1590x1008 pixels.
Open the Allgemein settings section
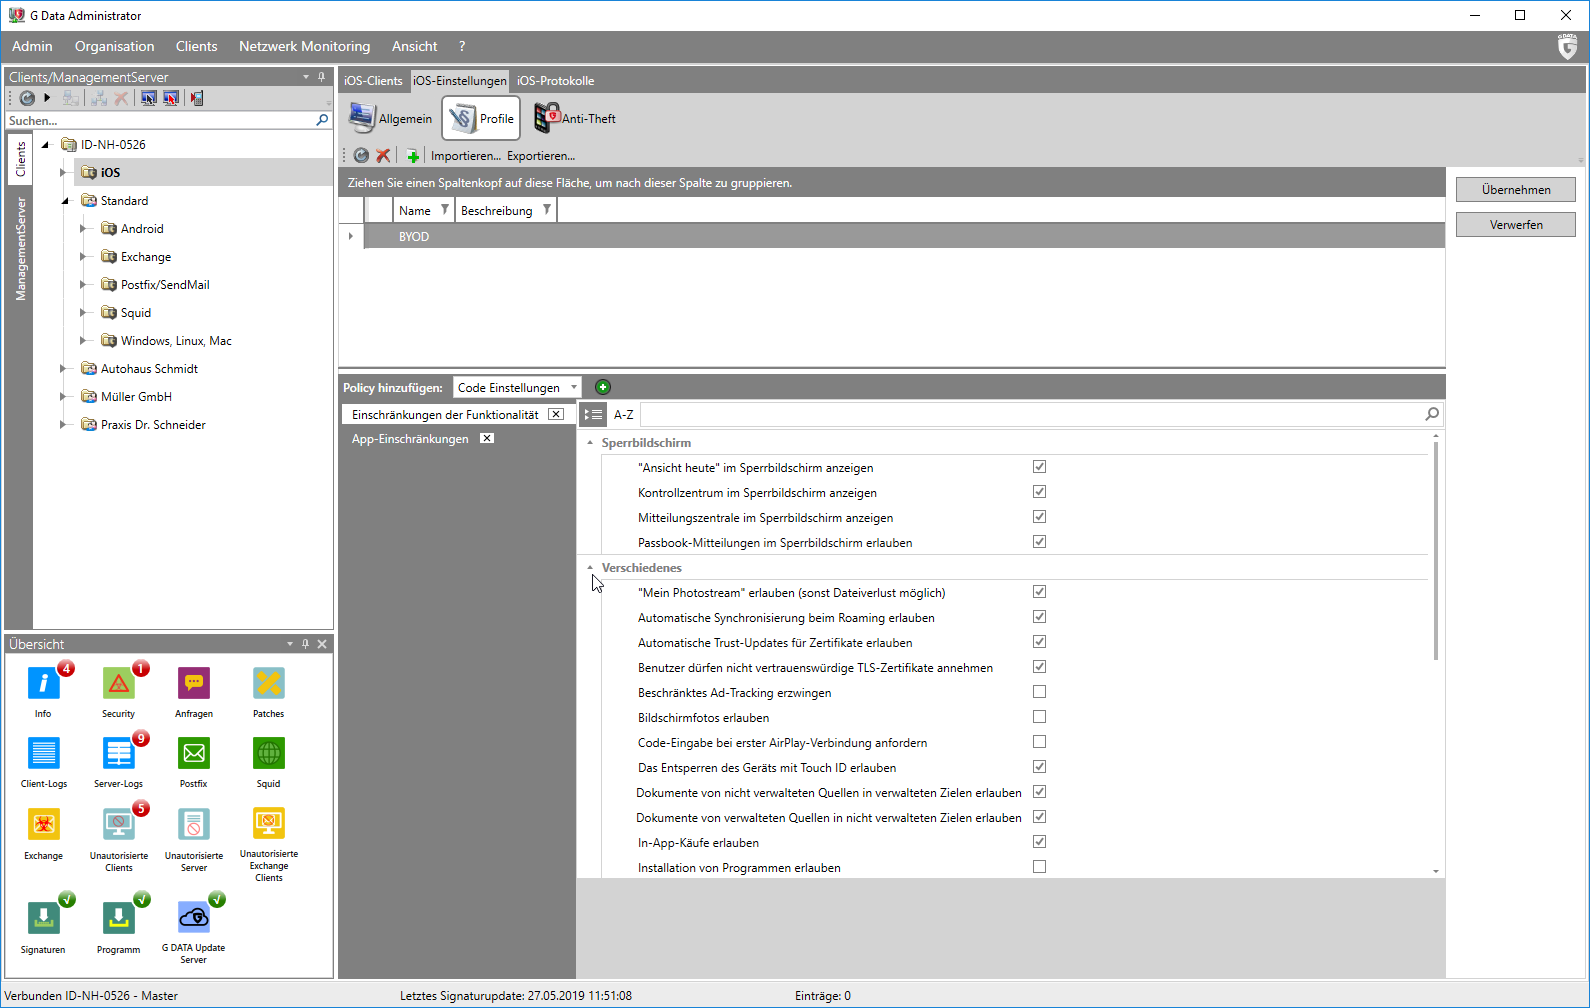pyautogui.click(x=390, y=118)
